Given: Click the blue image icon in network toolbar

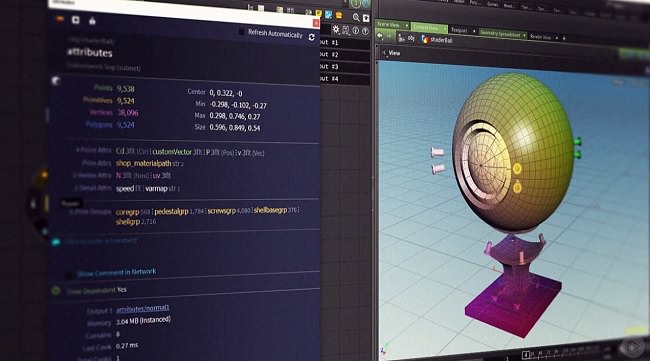Looking at the screenshot, I should [329, 15].
